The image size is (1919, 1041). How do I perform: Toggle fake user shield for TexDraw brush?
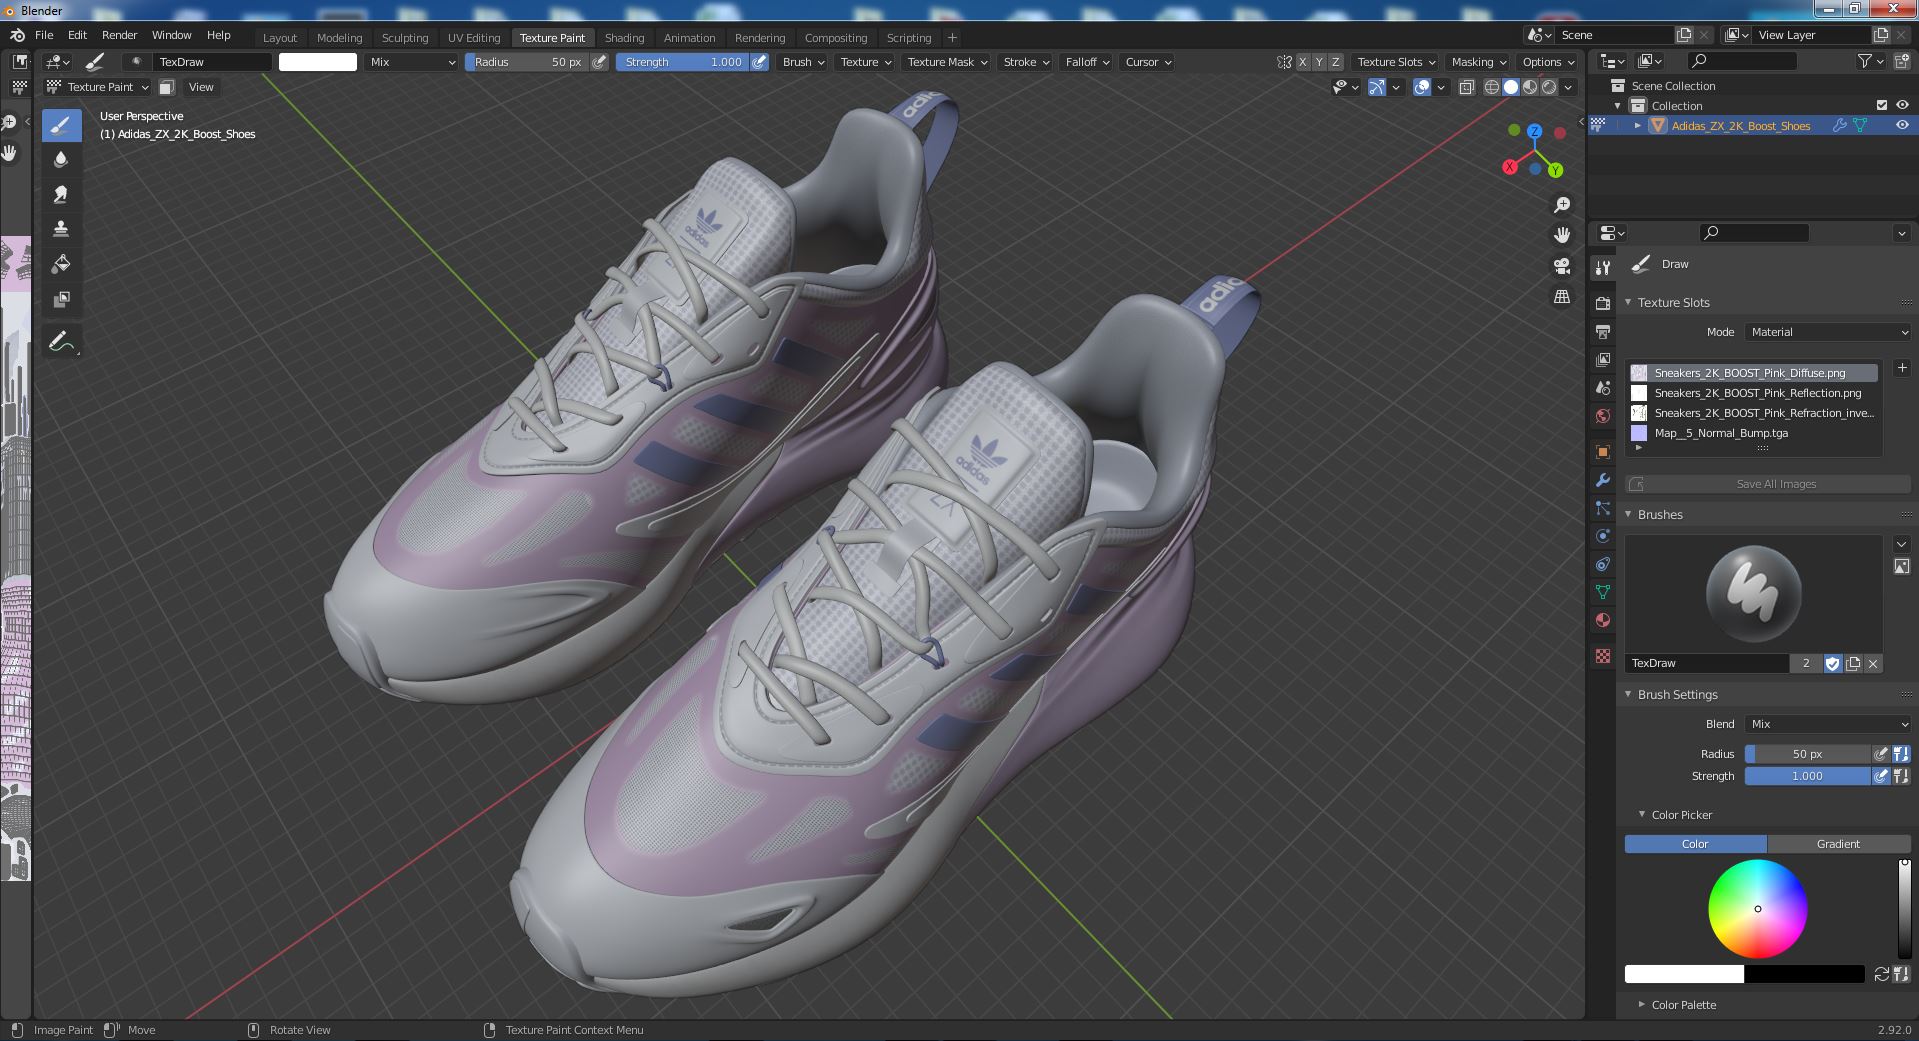(x=1832, y=663)
